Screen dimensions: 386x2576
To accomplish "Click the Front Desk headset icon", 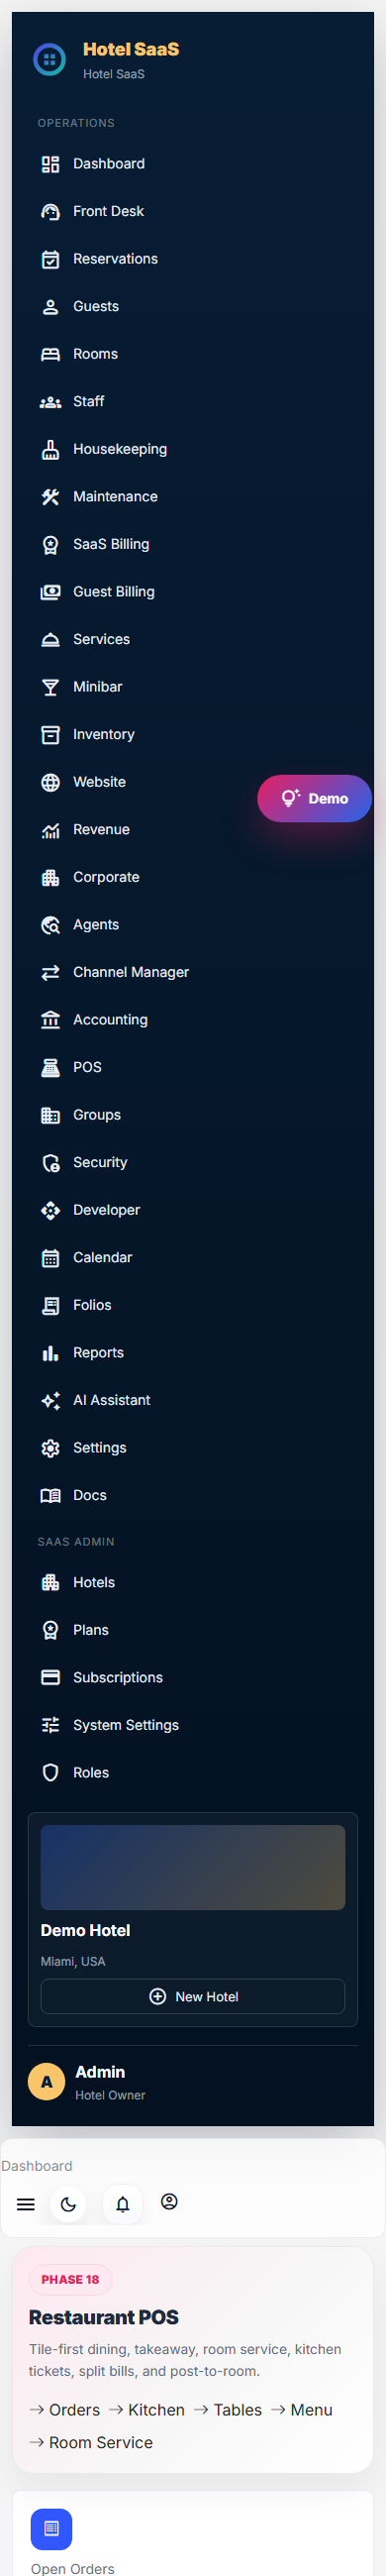I will pos(50,212).
